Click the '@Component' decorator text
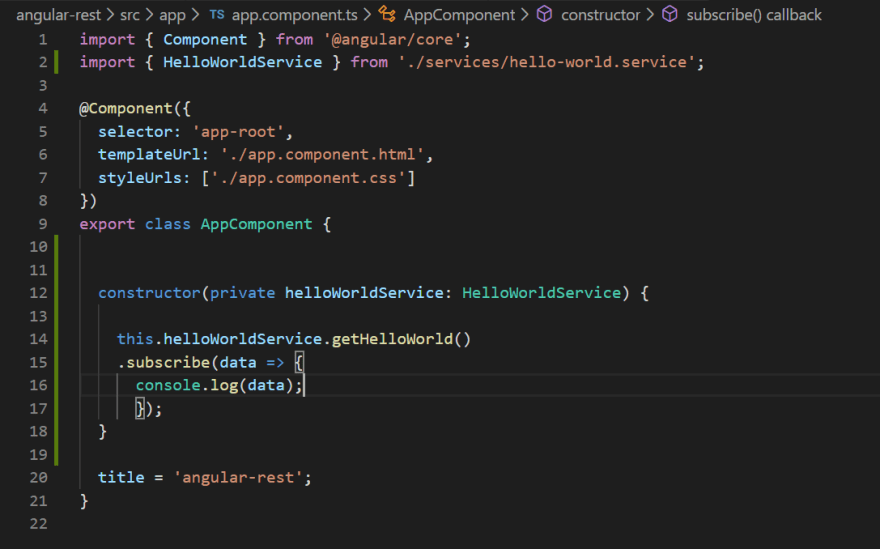 [x=126, y=108]
